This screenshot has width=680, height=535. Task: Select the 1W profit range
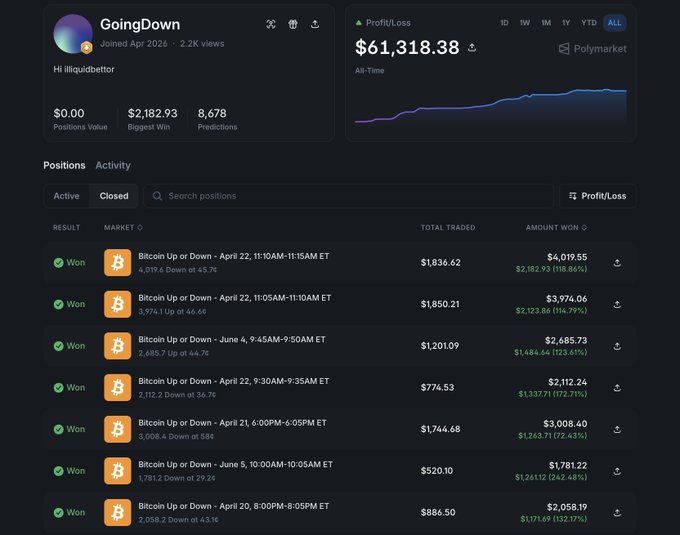(x=525, y=23)
